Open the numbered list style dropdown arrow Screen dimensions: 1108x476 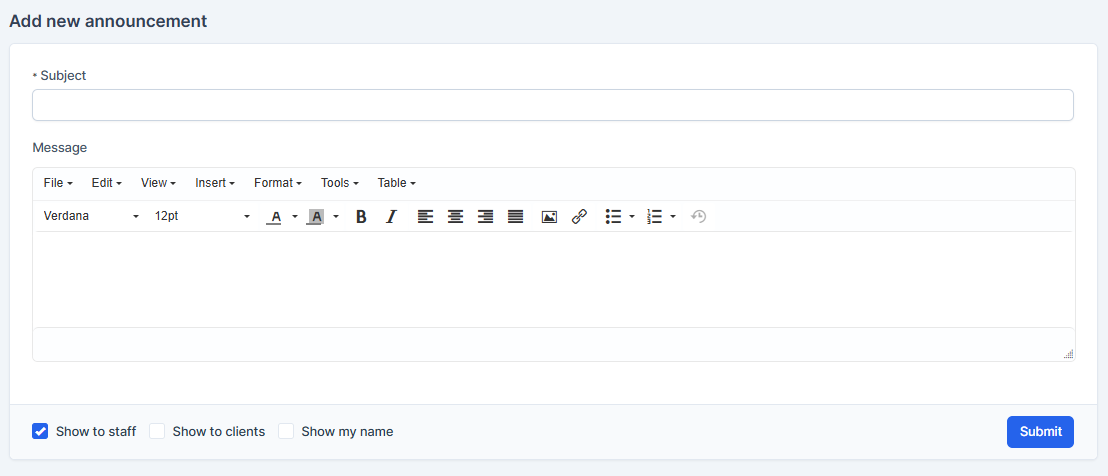tap(673, 216)
